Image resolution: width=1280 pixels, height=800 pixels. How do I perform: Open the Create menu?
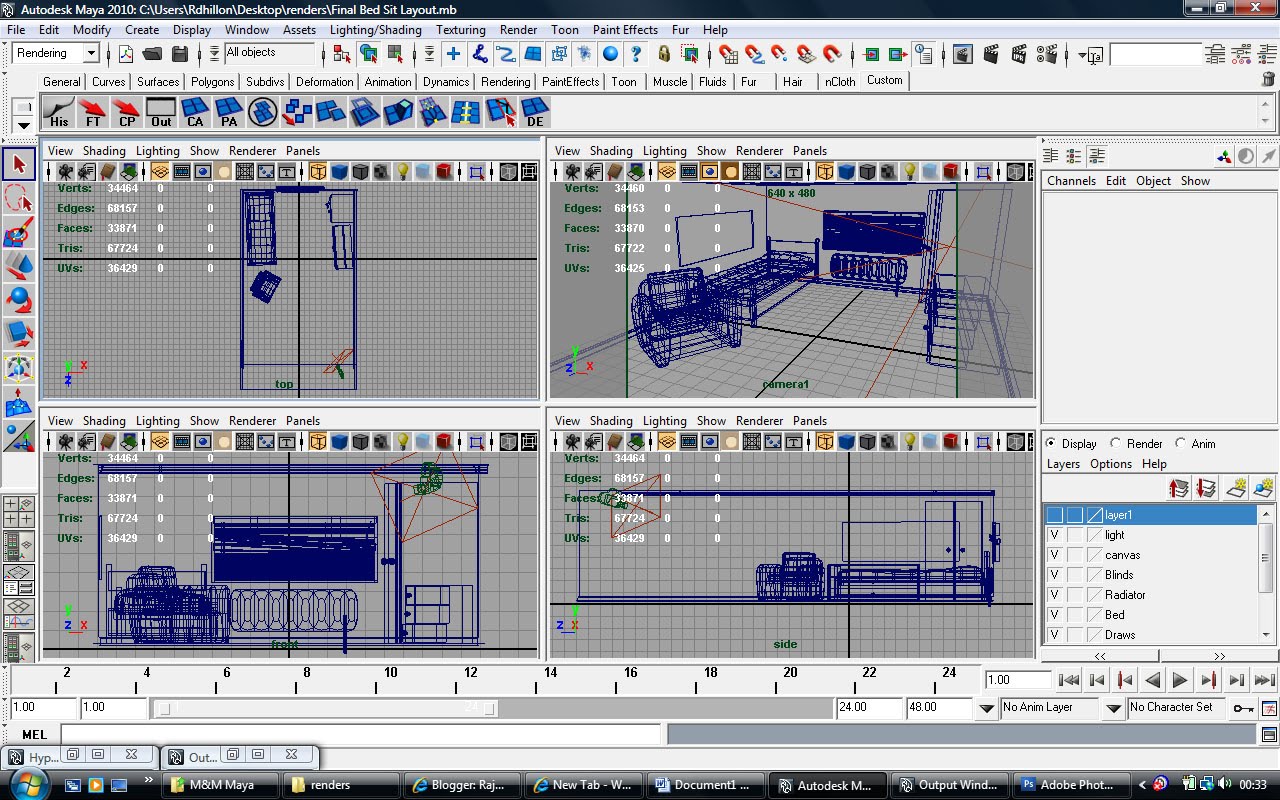[142, 30]
